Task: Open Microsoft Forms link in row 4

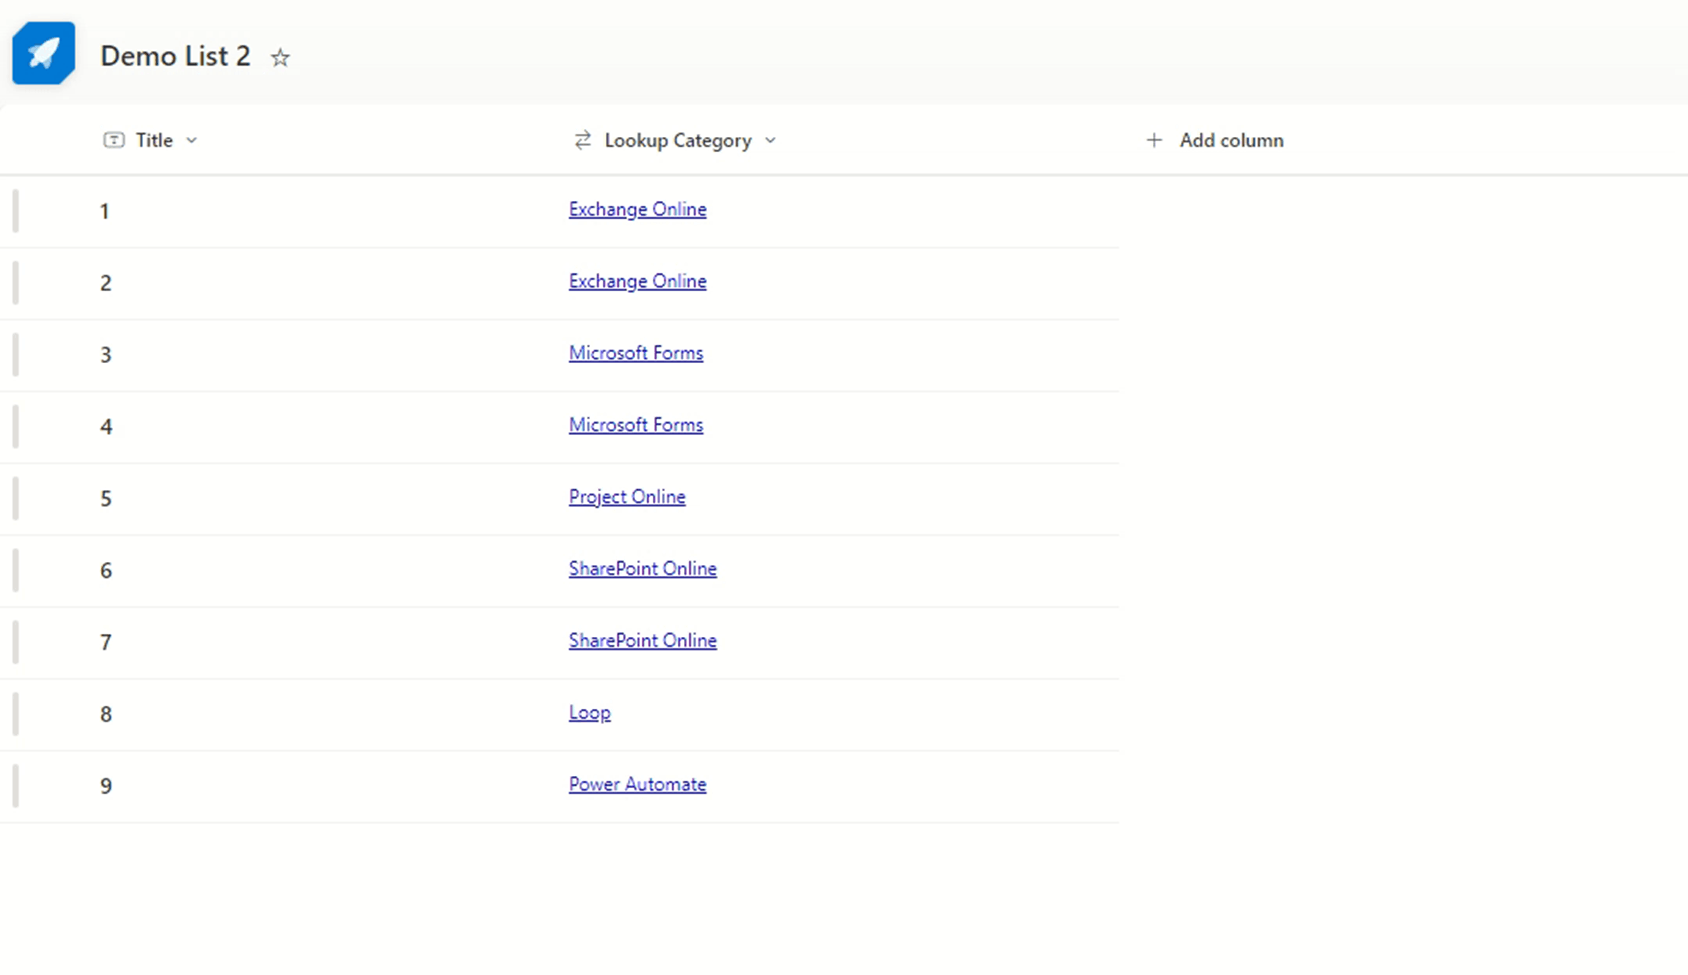Action: tap(636, 425)
